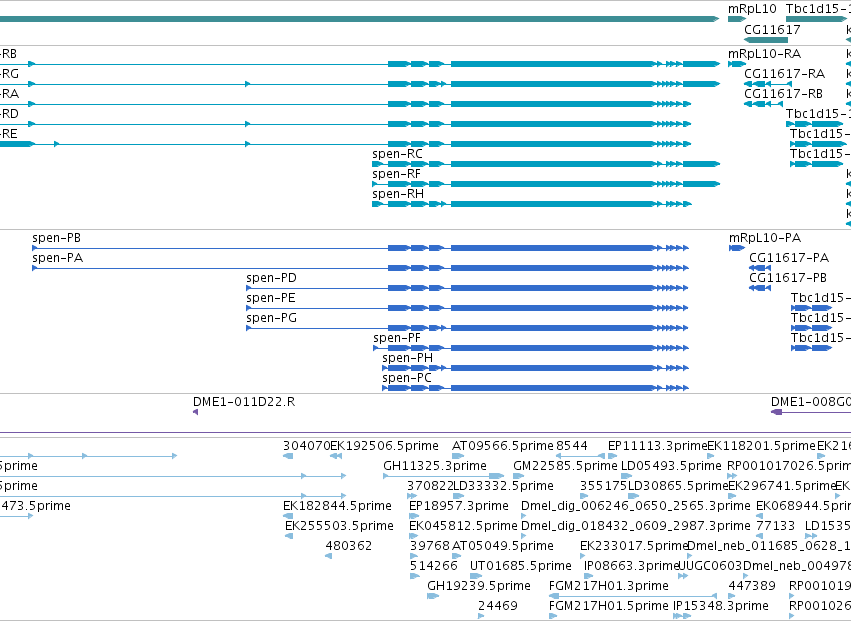851x621 pixels.
Task: Open EST EP18957.3prime
Action: click(459, 507)
